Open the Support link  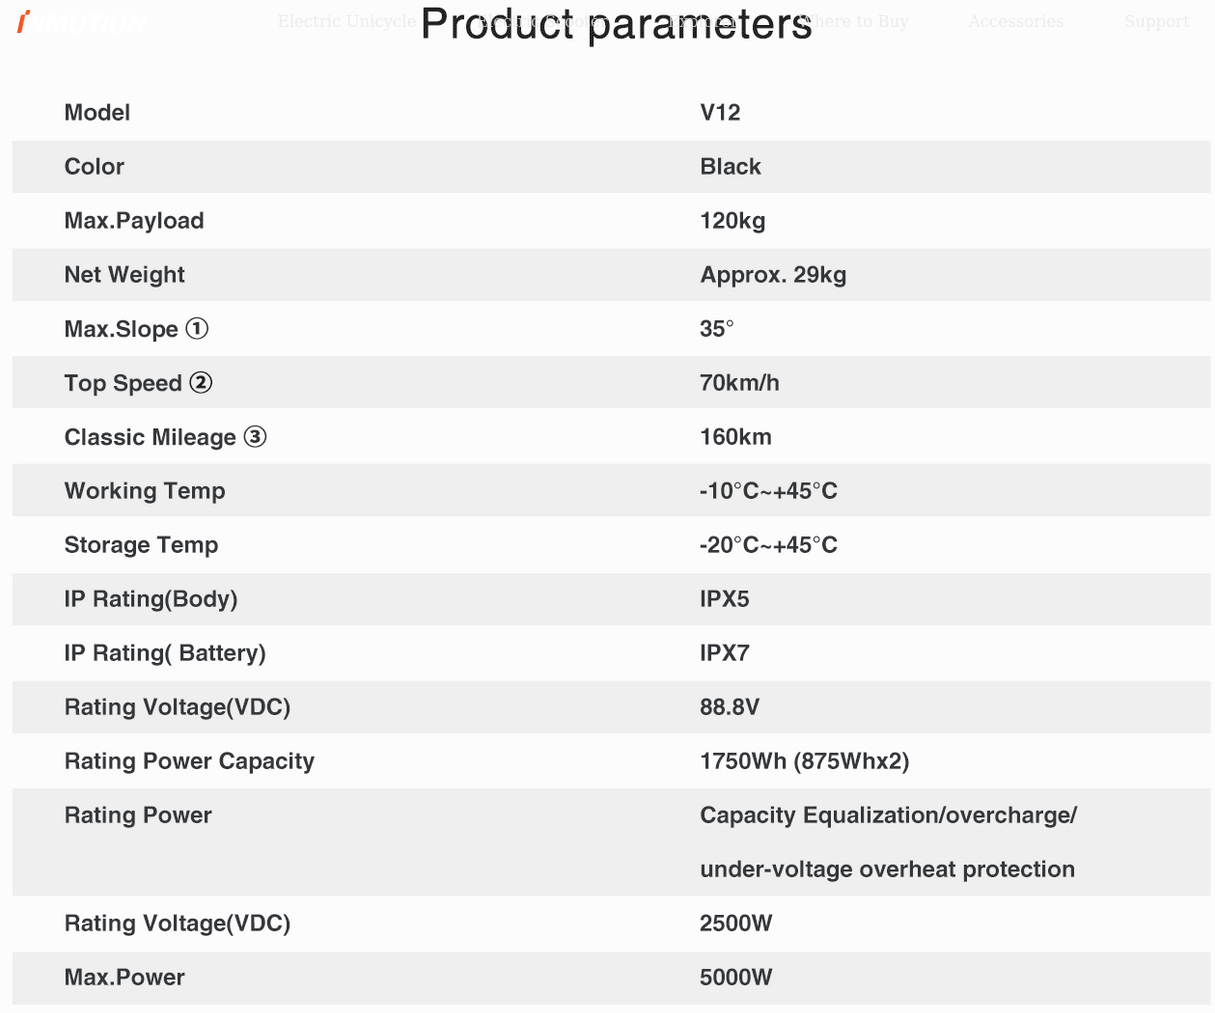1157,21
